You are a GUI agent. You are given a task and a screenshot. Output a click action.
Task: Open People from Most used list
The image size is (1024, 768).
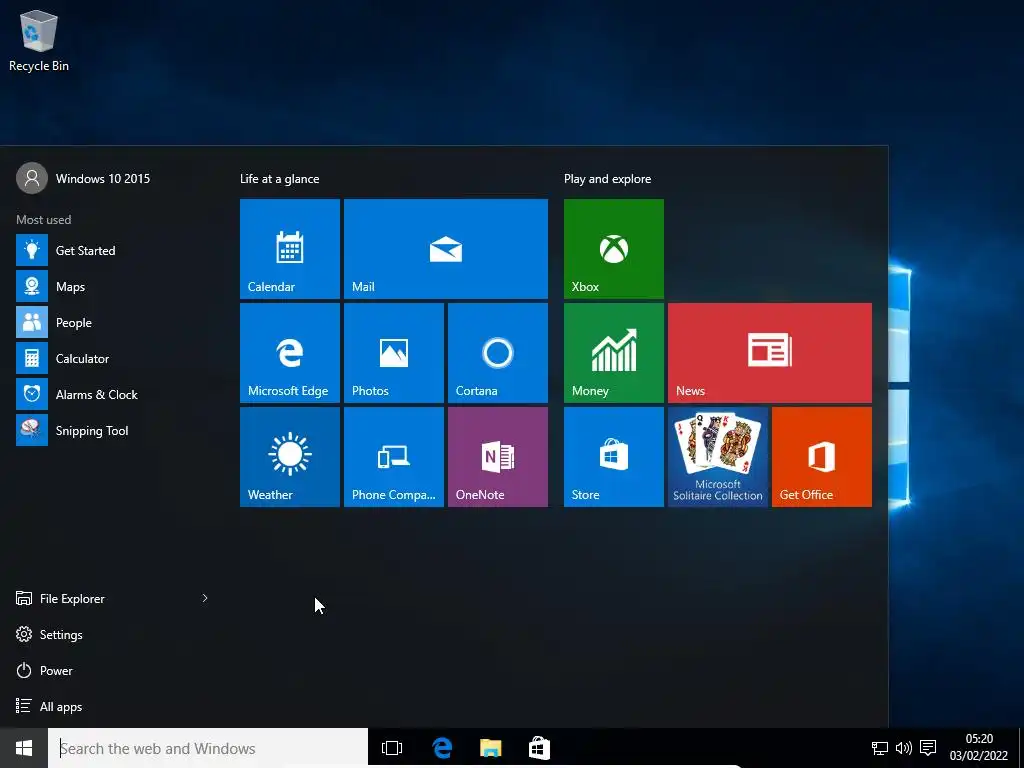click(x=112, y=322)
